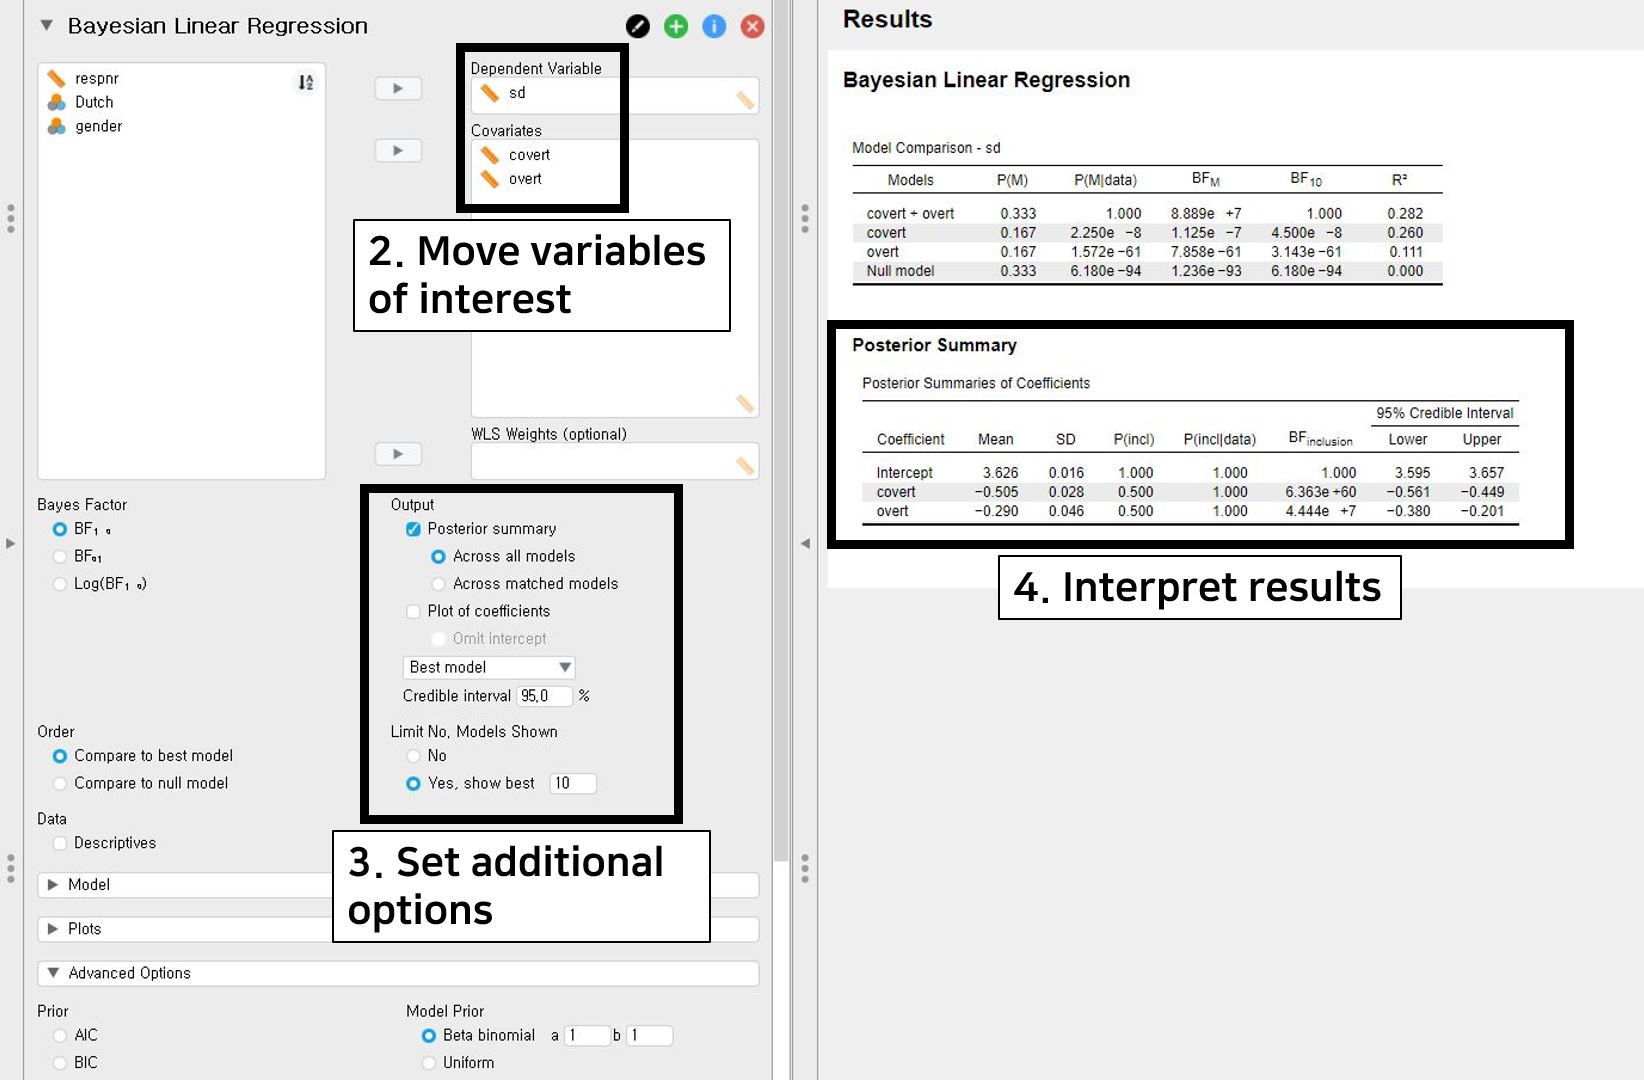
Task: Open the Best model dropdown
Action: point(488,667)
